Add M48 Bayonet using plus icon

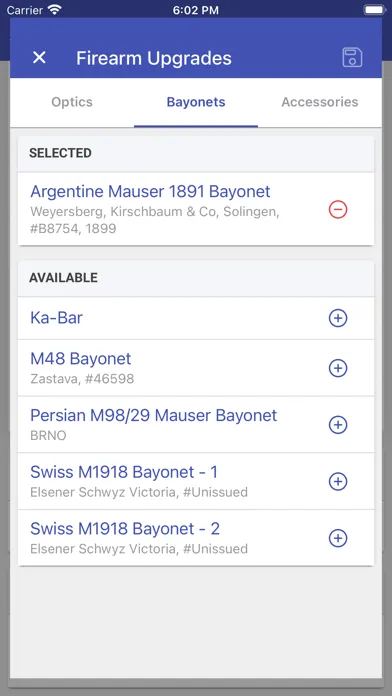338,368
